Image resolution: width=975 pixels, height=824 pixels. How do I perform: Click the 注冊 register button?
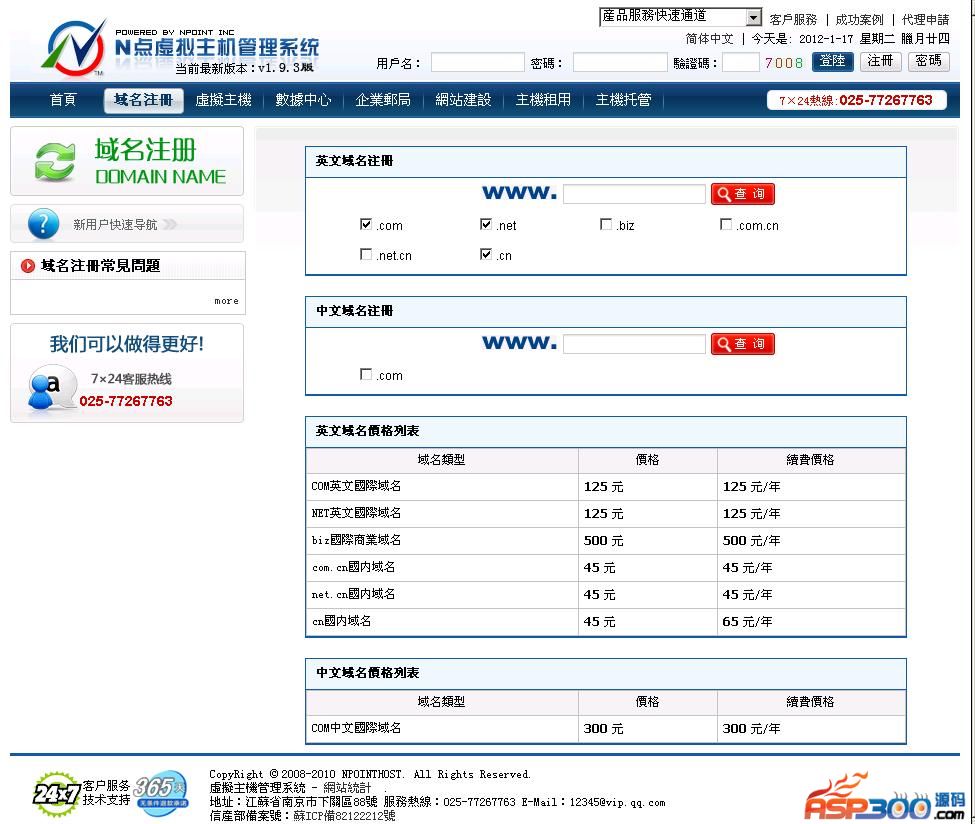point(880,62)
